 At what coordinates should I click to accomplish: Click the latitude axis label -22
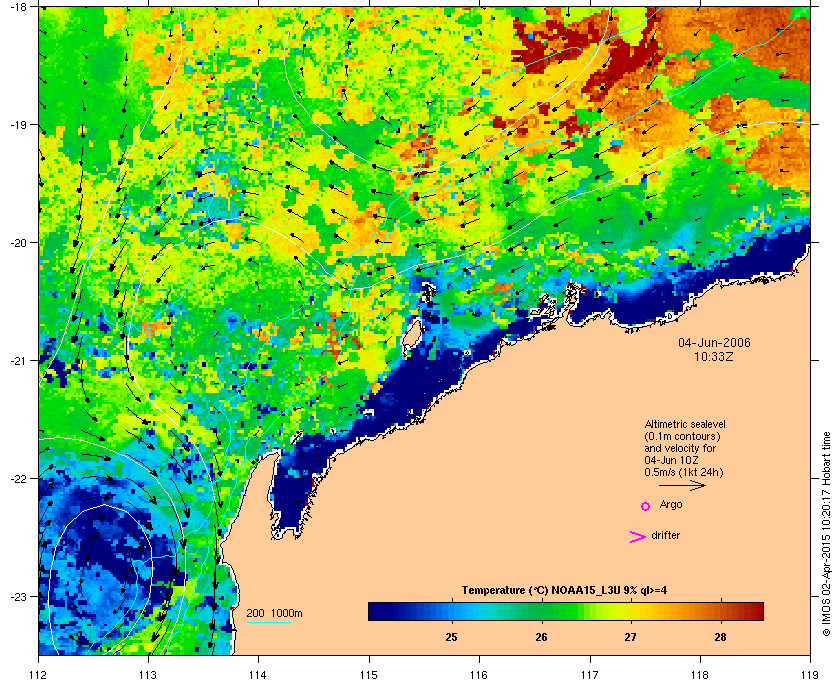click(18, 479)
